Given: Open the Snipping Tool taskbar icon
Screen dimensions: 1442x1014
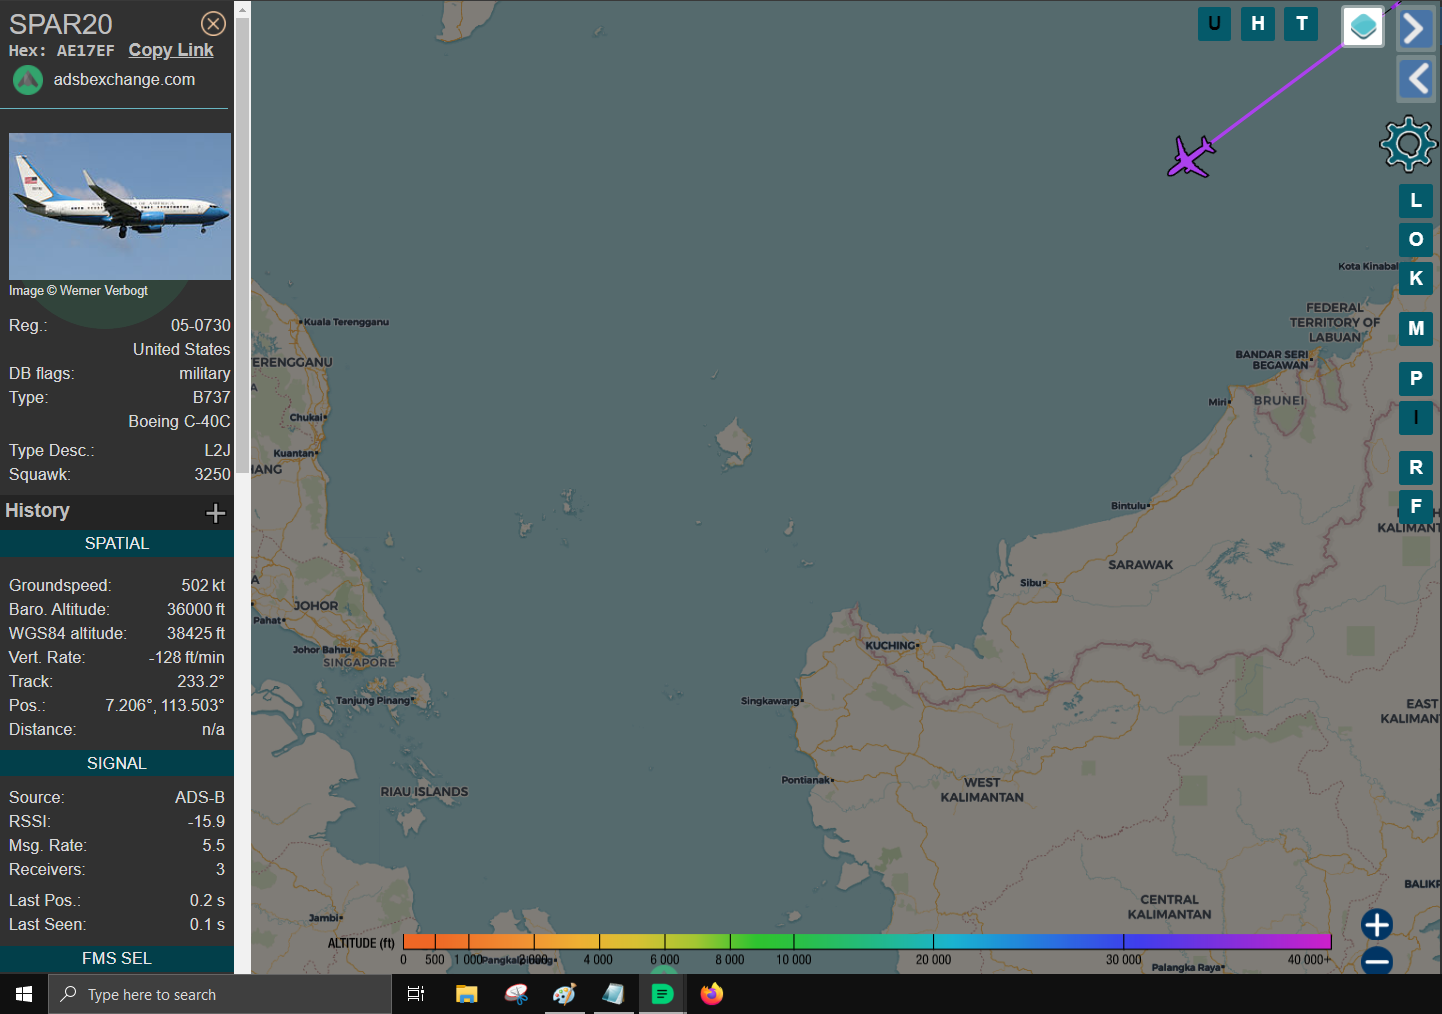Looking at the screenshot, I should (516, 994).
